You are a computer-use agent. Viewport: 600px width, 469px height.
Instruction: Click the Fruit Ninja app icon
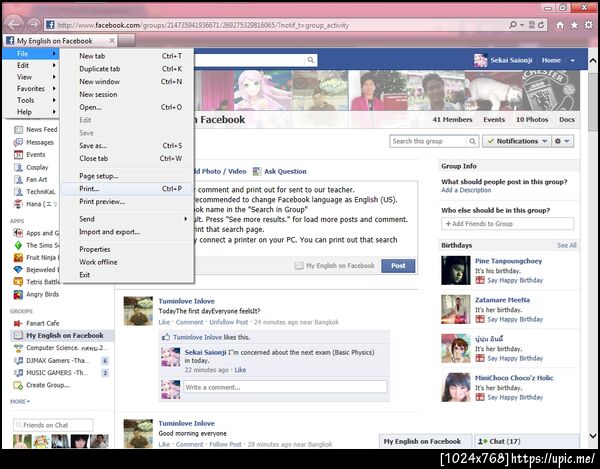pyautogui.click(x=18, y=257)
